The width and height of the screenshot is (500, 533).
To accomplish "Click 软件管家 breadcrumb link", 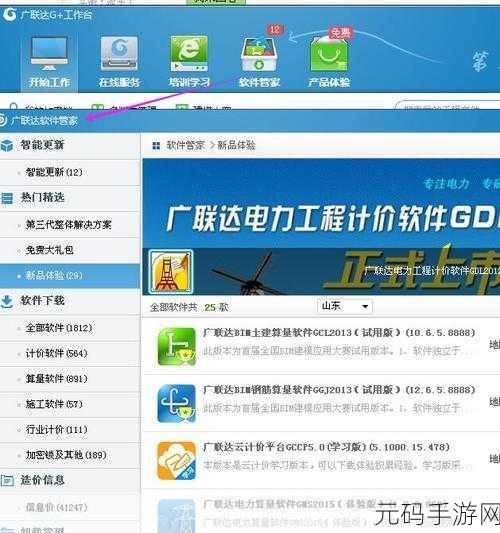I will pyautogui.click(x=186, y=145).
